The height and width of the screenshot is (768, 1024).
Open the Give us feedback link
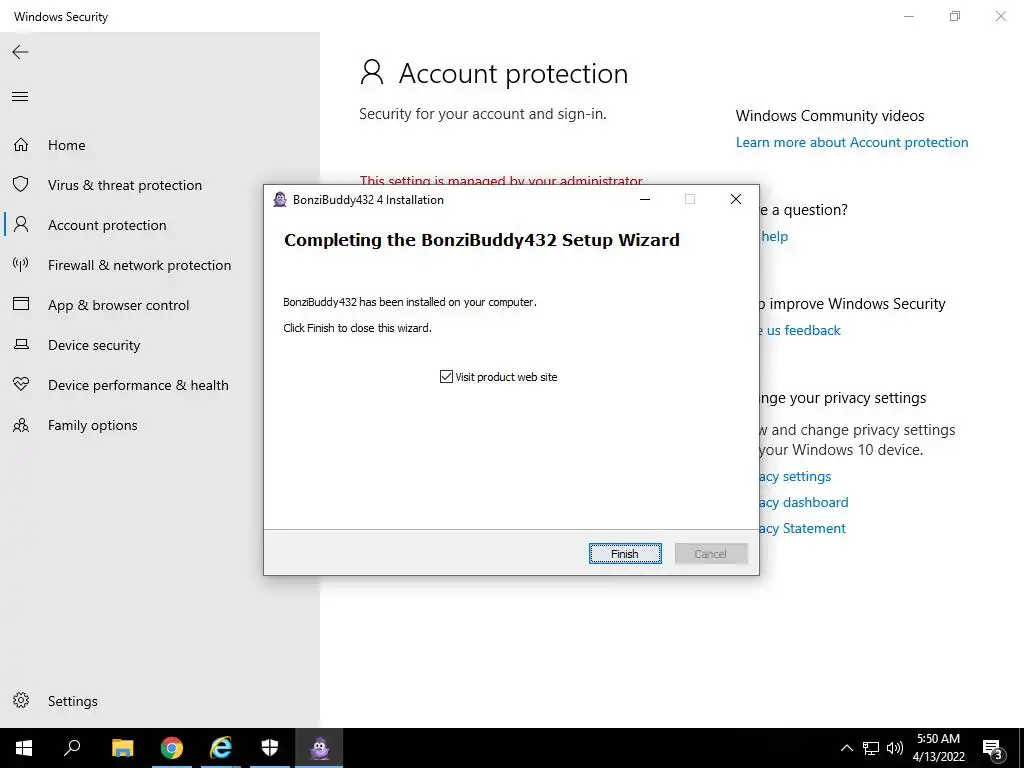coord(801,330)
